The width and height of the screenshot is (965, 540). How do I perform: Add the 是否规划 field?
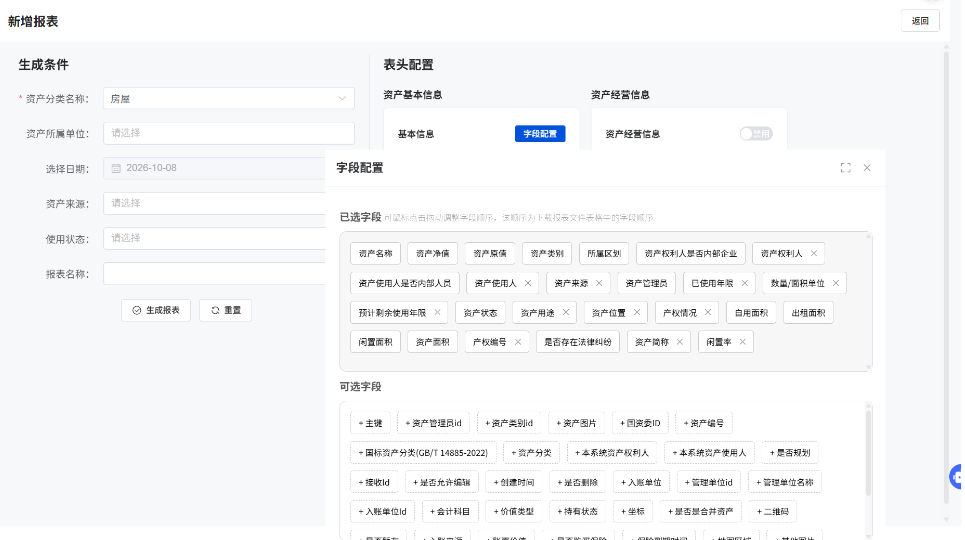point(790,453)
